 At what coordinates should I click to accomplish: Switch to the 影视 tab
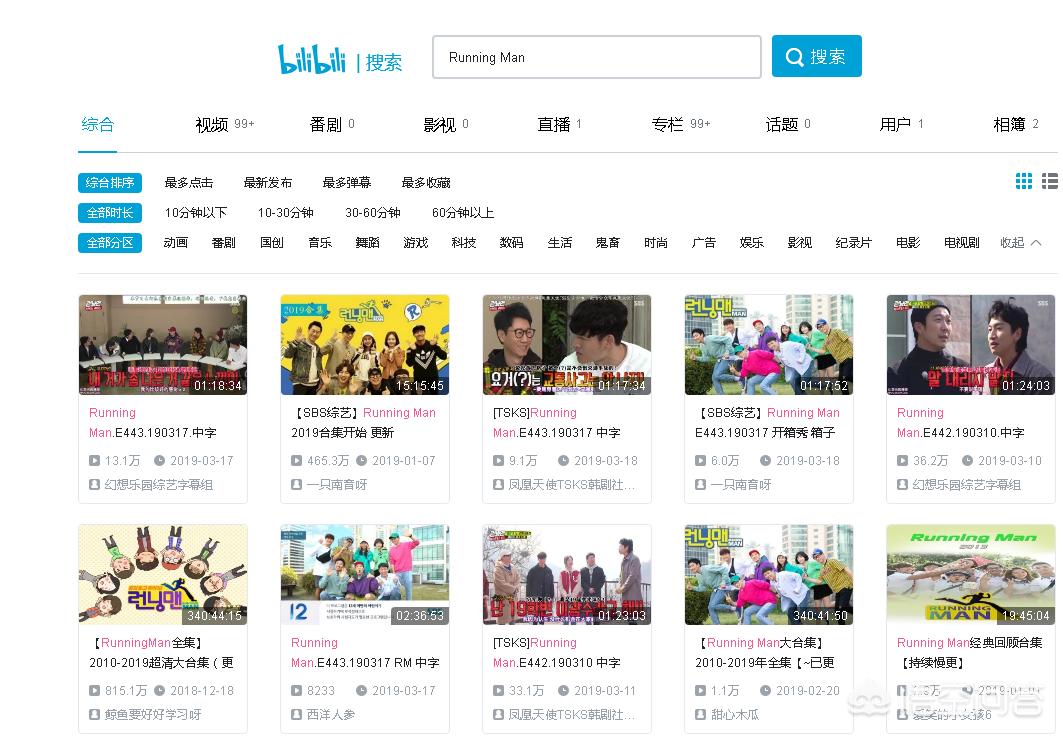point(445,125)
